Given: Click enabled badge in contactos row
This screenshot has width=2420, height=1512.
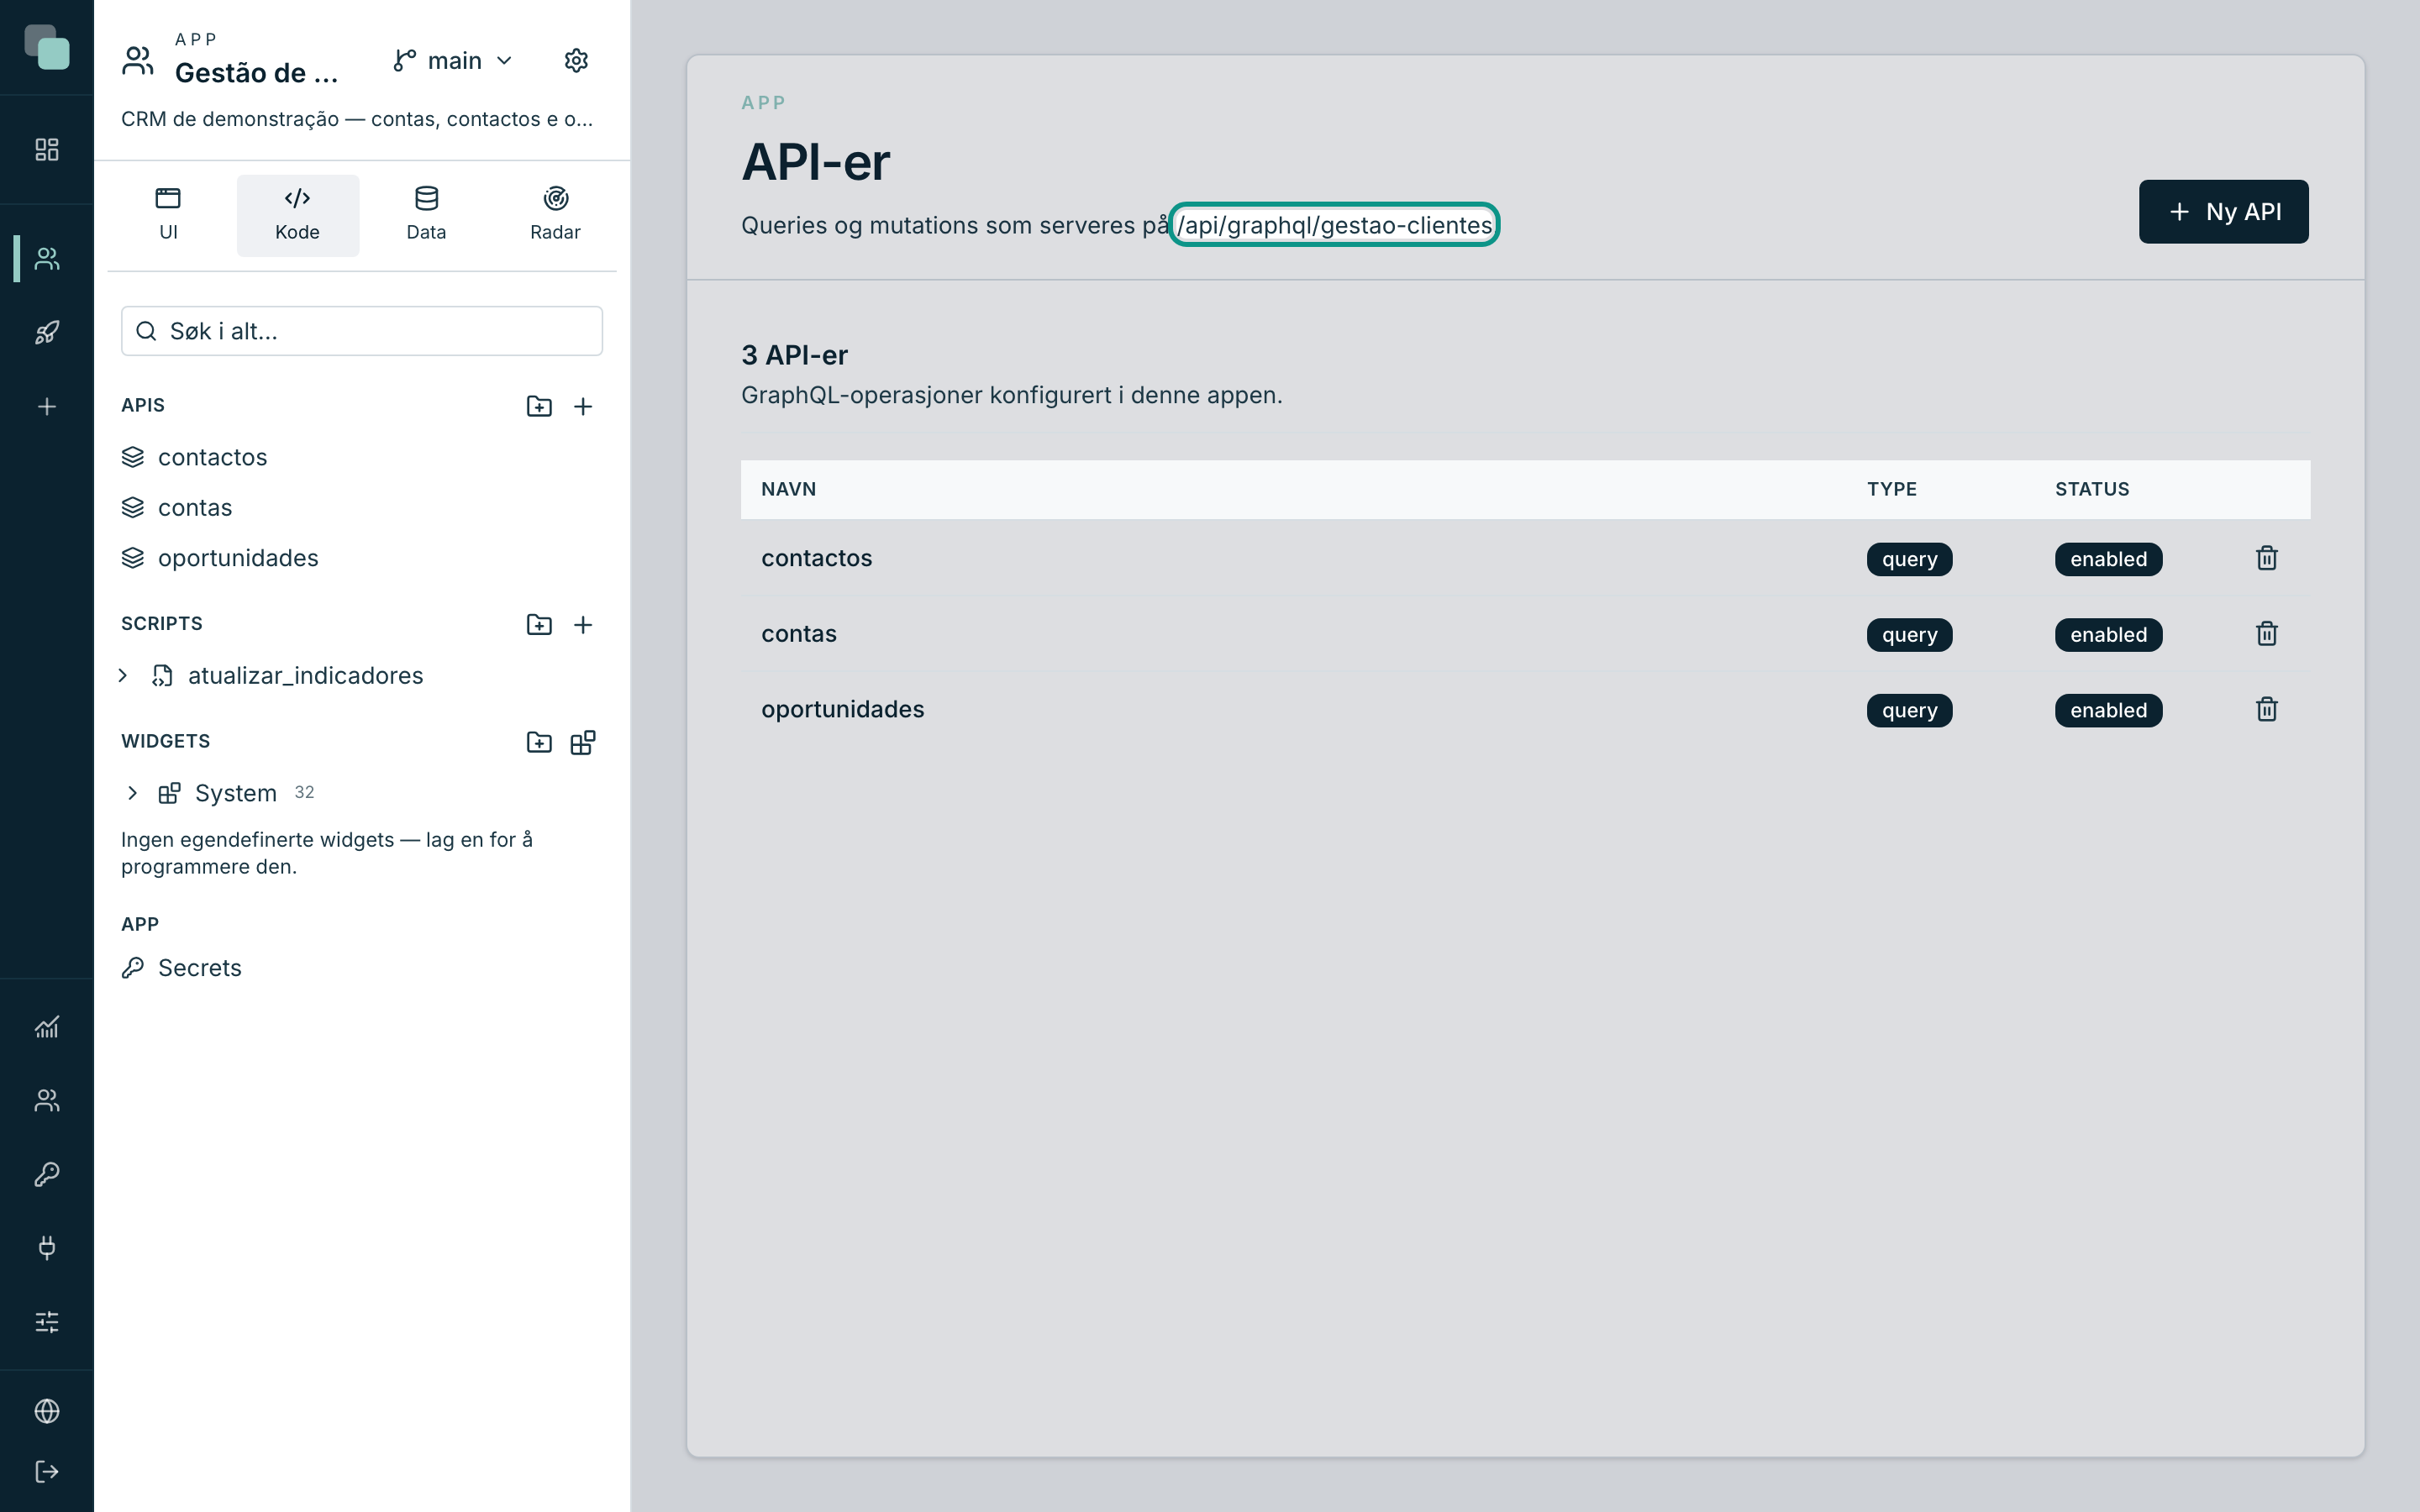Looking at the screenshot, I should (2108, 559).
